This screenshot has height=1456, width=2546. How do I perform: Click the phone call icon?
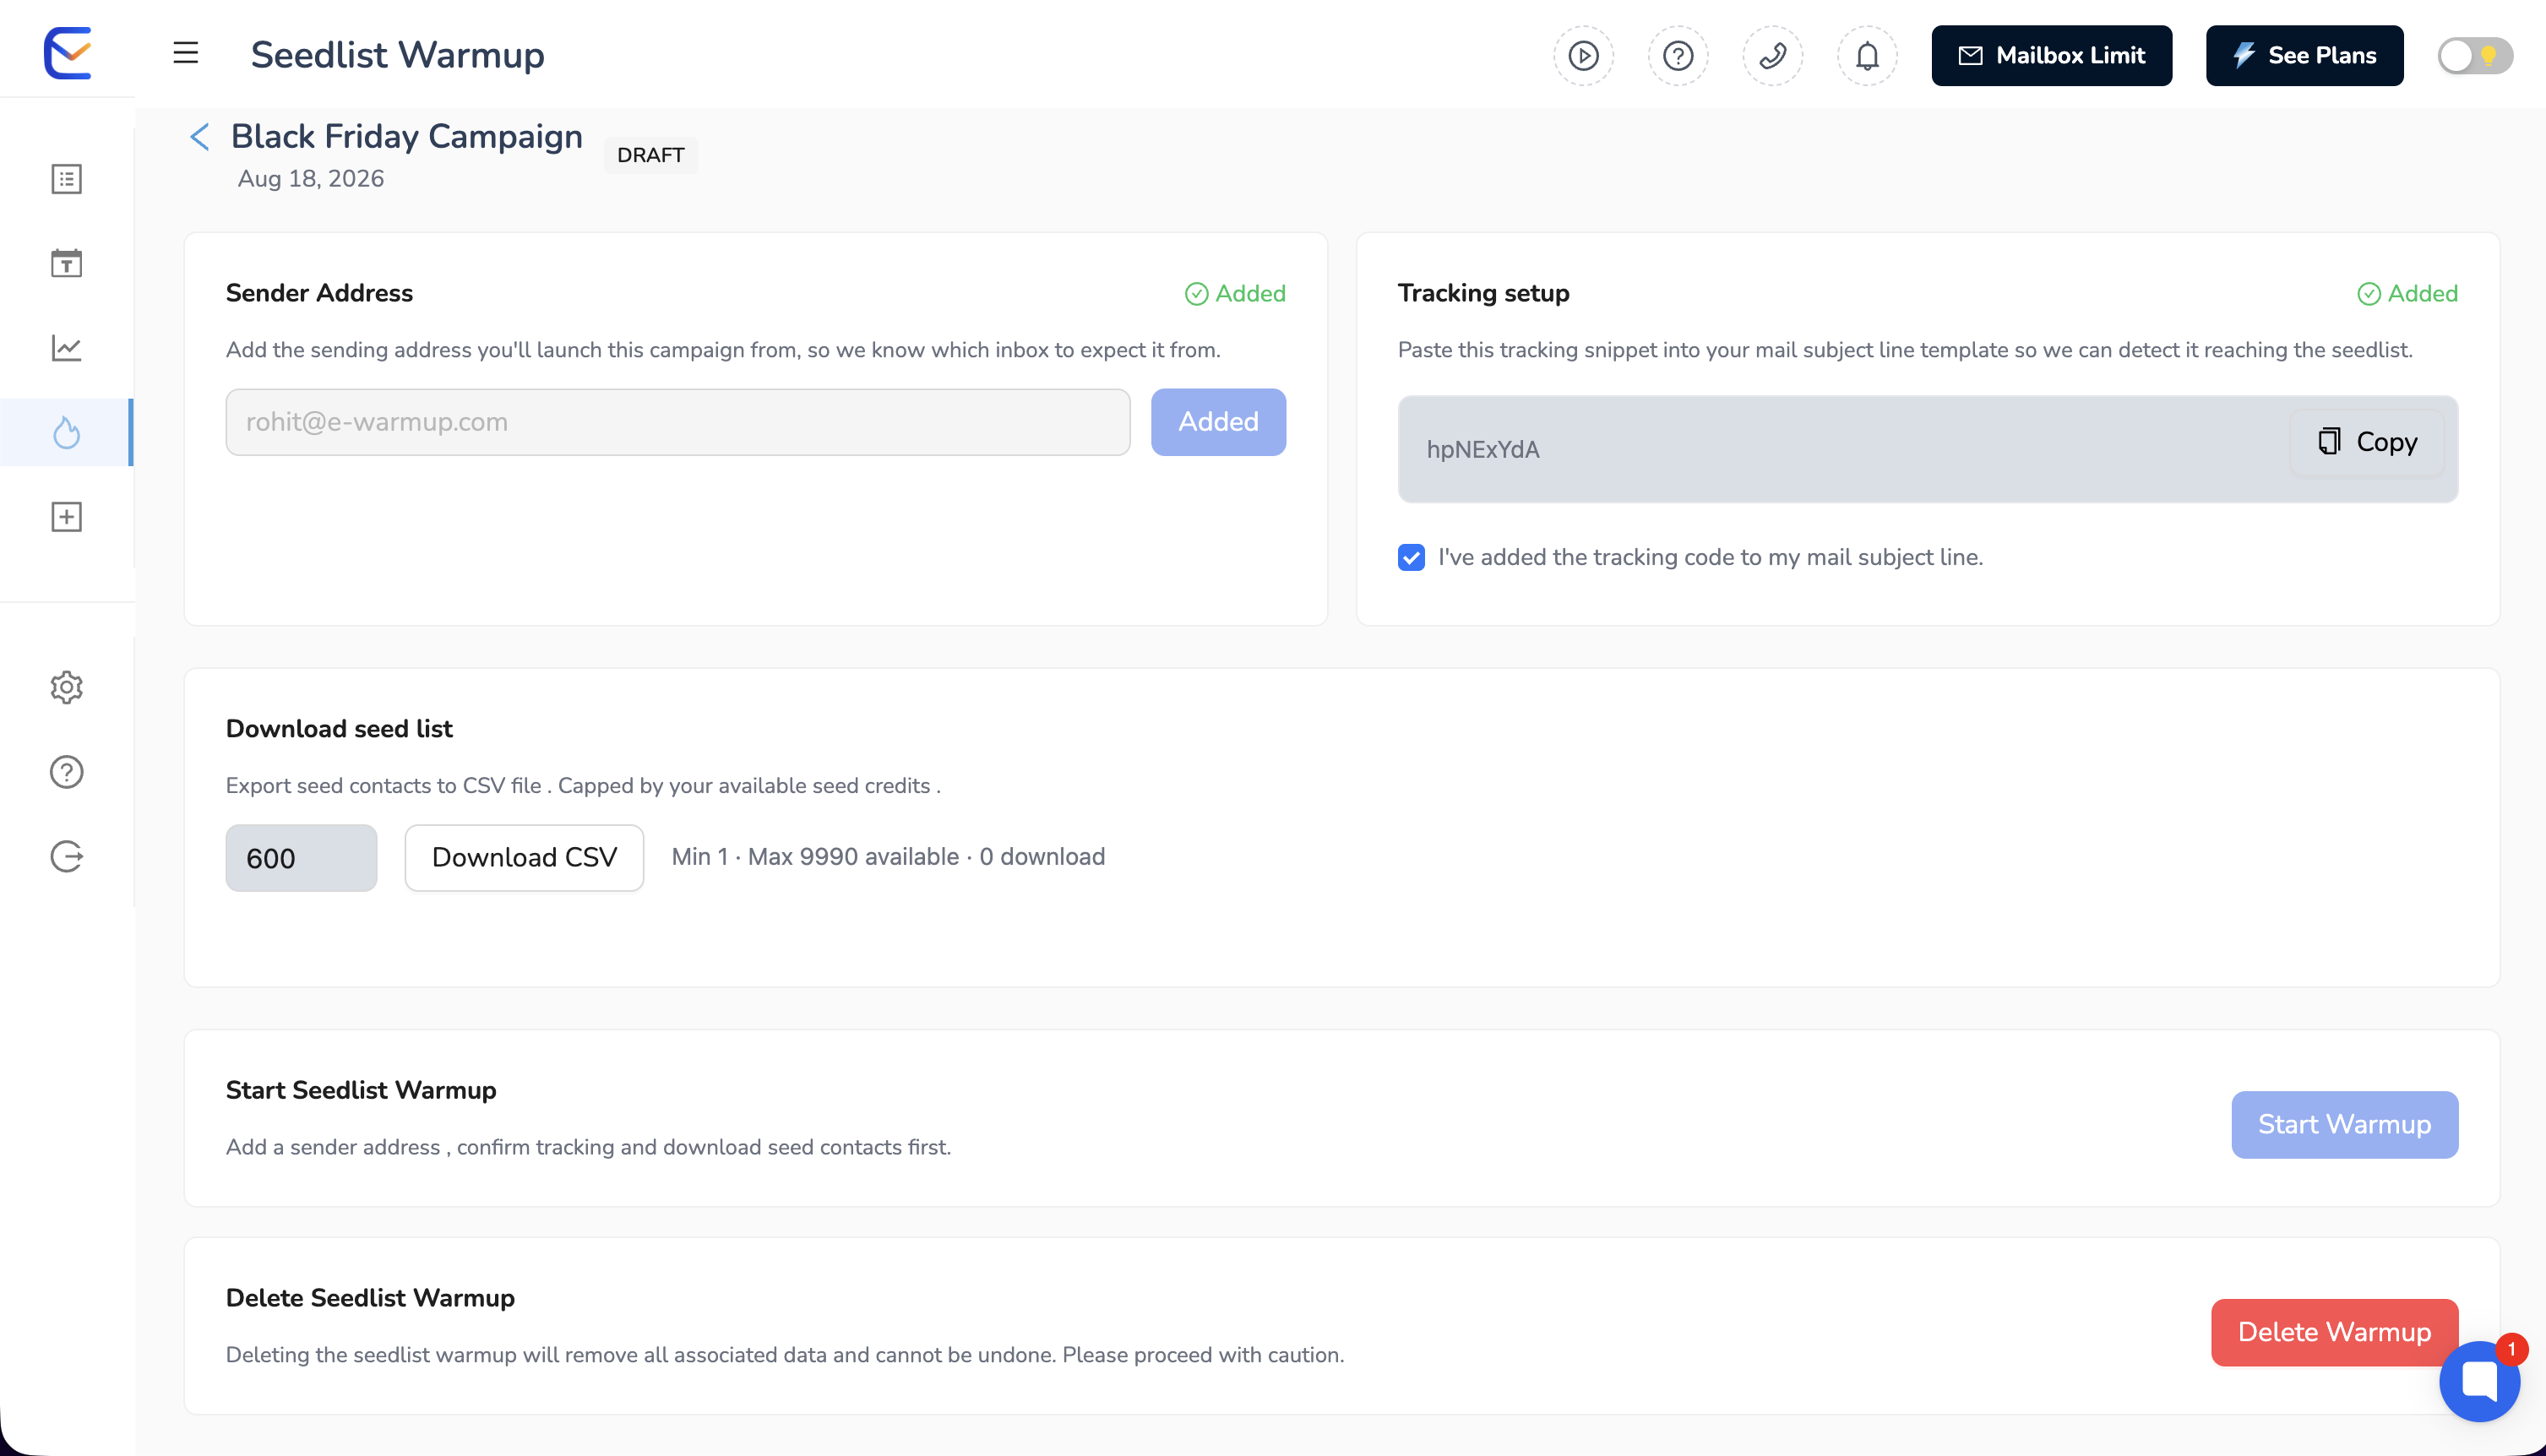[x=1773, y=55]
